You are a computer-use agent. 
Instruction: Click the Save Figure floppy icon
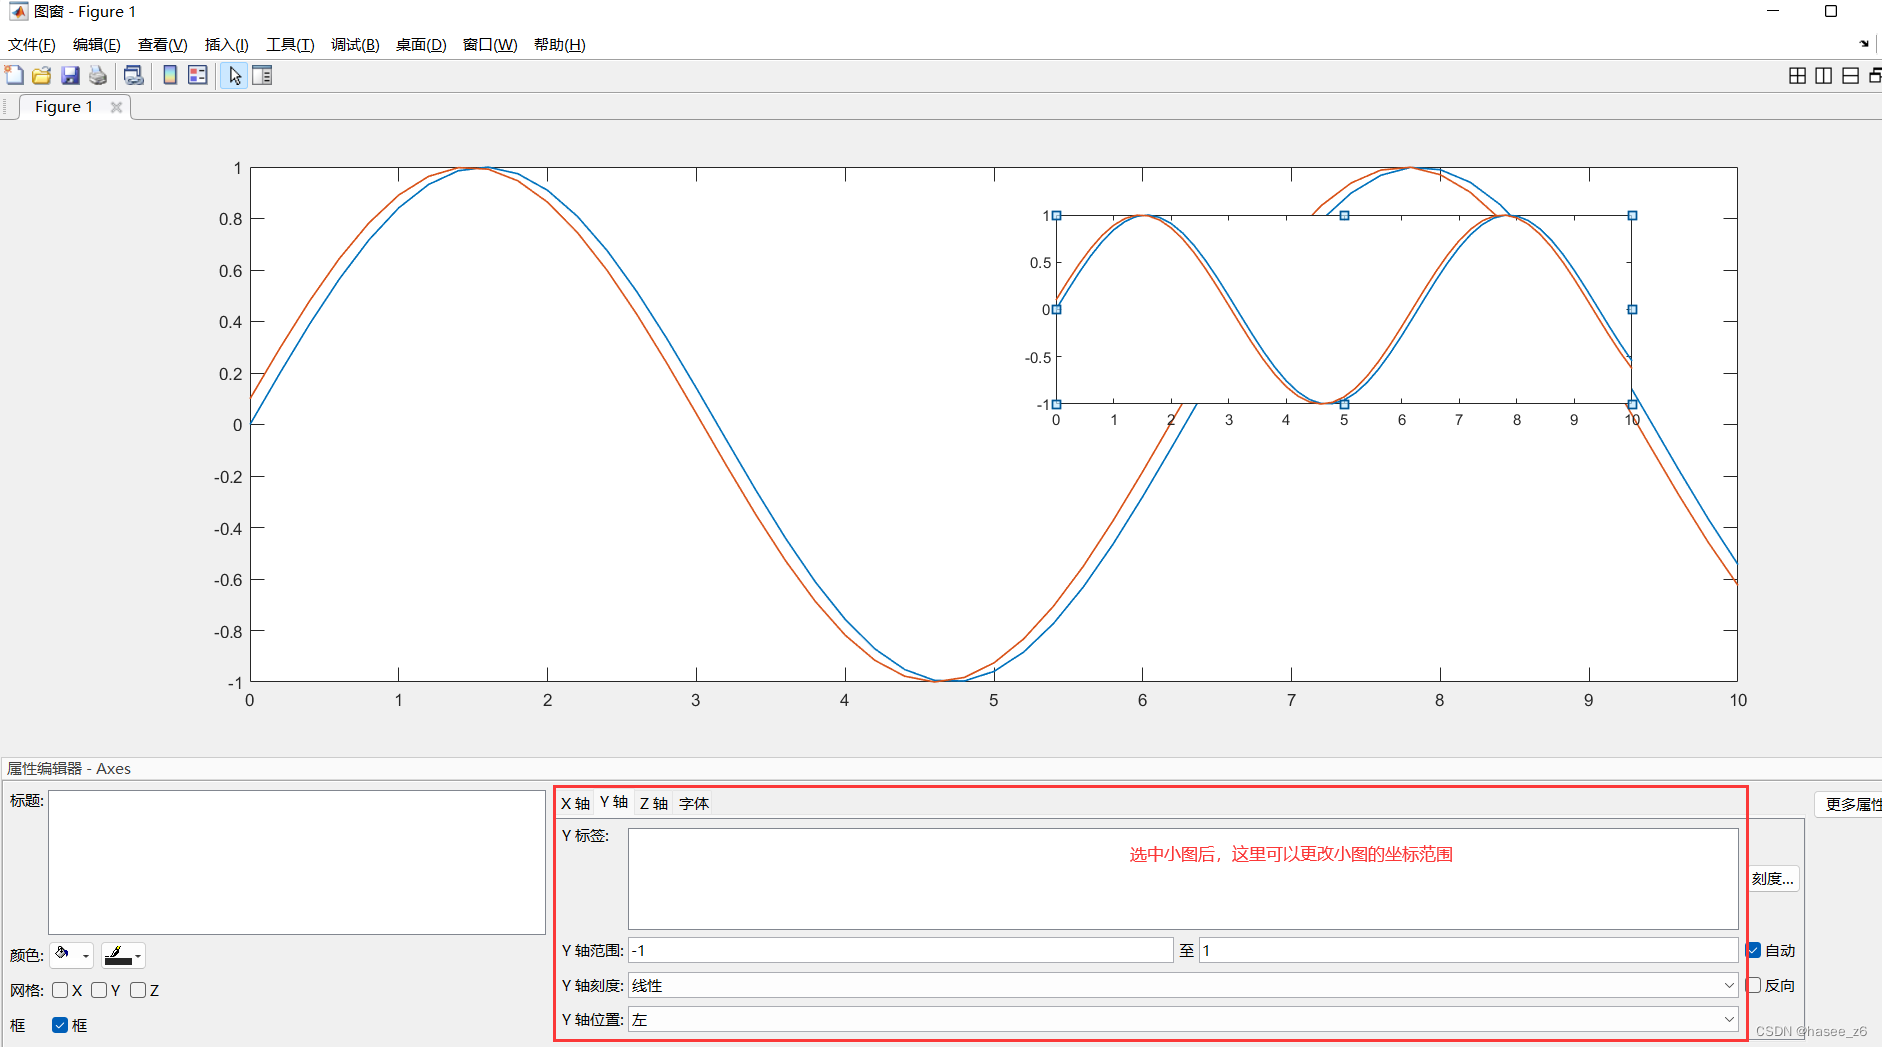coord(70,75)
